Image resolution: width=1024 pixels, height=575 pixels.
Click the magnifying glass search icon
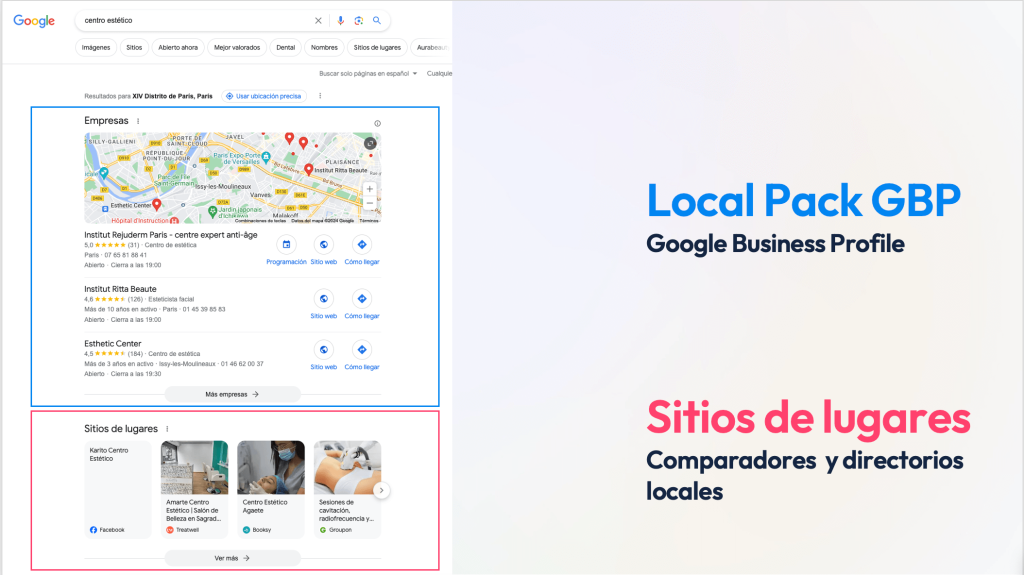377,20
